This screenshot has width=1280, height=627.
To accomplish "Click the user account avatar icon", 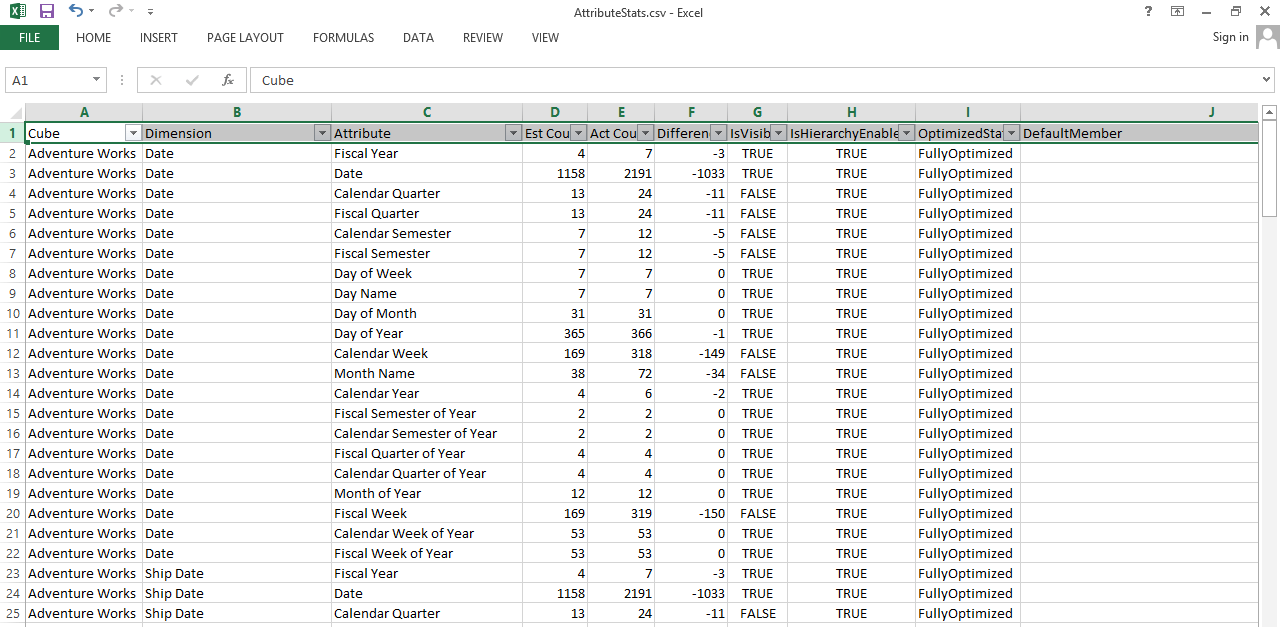I will tap(1267, 37).
